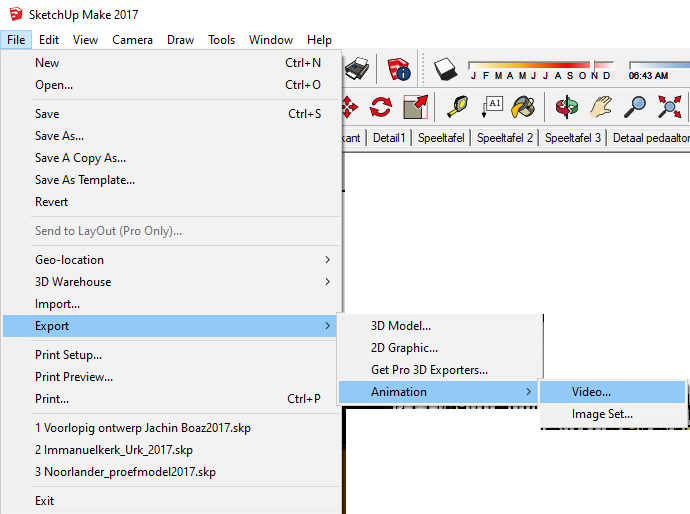690x514 pixels.
Task: Open recent file Immanuelkerk_Urk_2017.skp
Action: (x=172, y=450)
